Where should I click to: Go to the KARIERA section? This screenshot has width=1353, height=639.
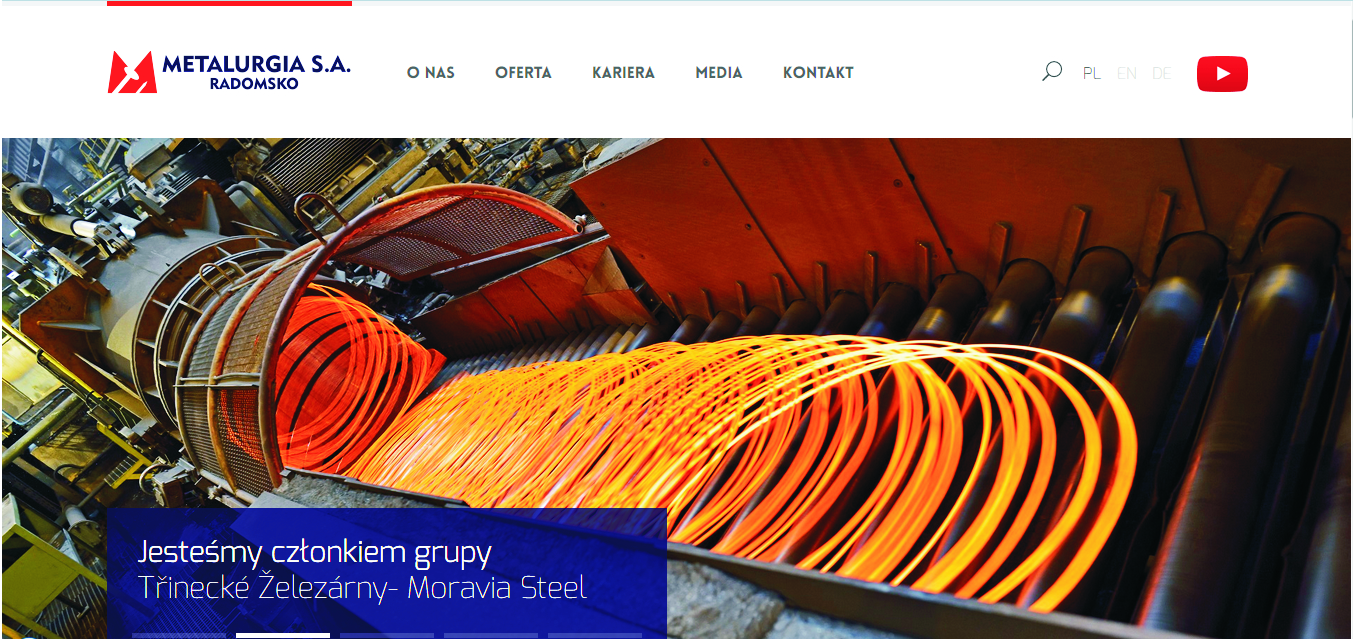[623, 73]
